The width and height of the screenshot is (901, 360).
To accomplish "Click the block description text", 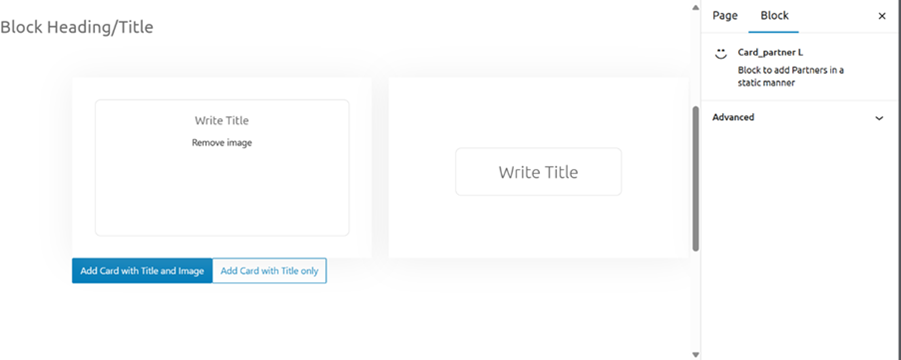I will [791, 77].
